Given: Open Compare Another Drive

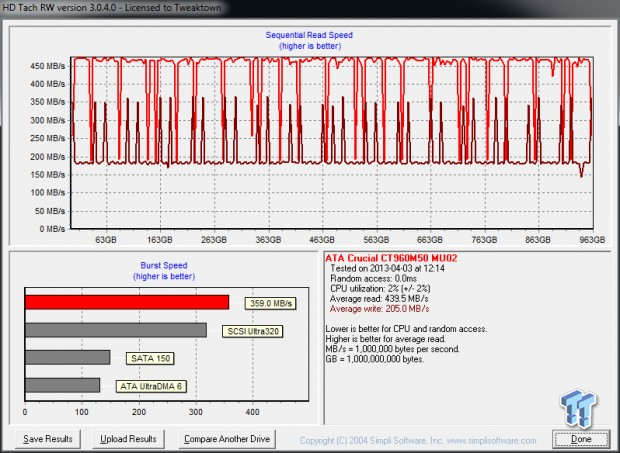Looking at the screenshot, I should pyautogui.click(x=227, y=439).
